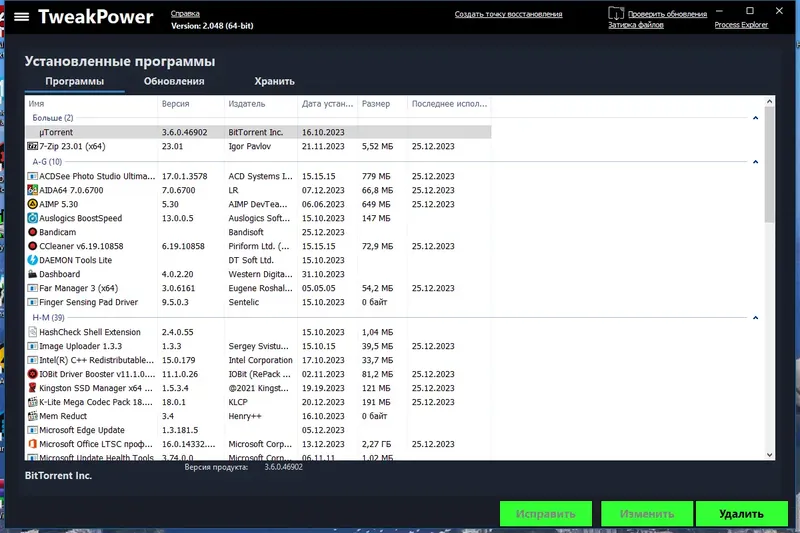The height and width of the screenshot is (533, 800).
Task: Select AIDA64 7.0.6700 entry
Action: (x=258, y=190)
